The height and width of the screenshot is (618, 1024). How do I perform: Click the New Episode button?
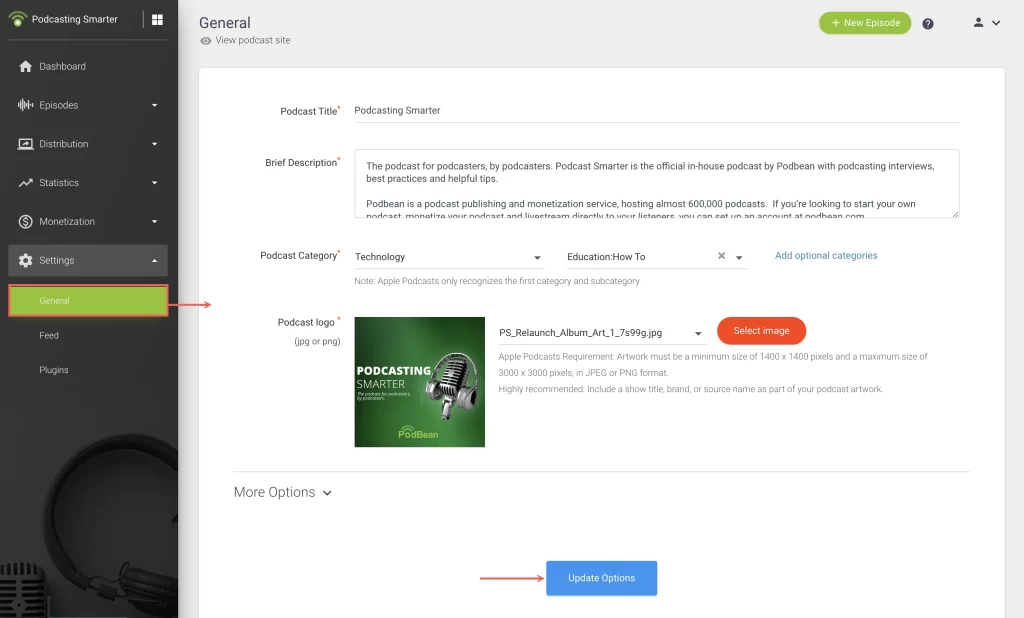click(x=864, y=22)
